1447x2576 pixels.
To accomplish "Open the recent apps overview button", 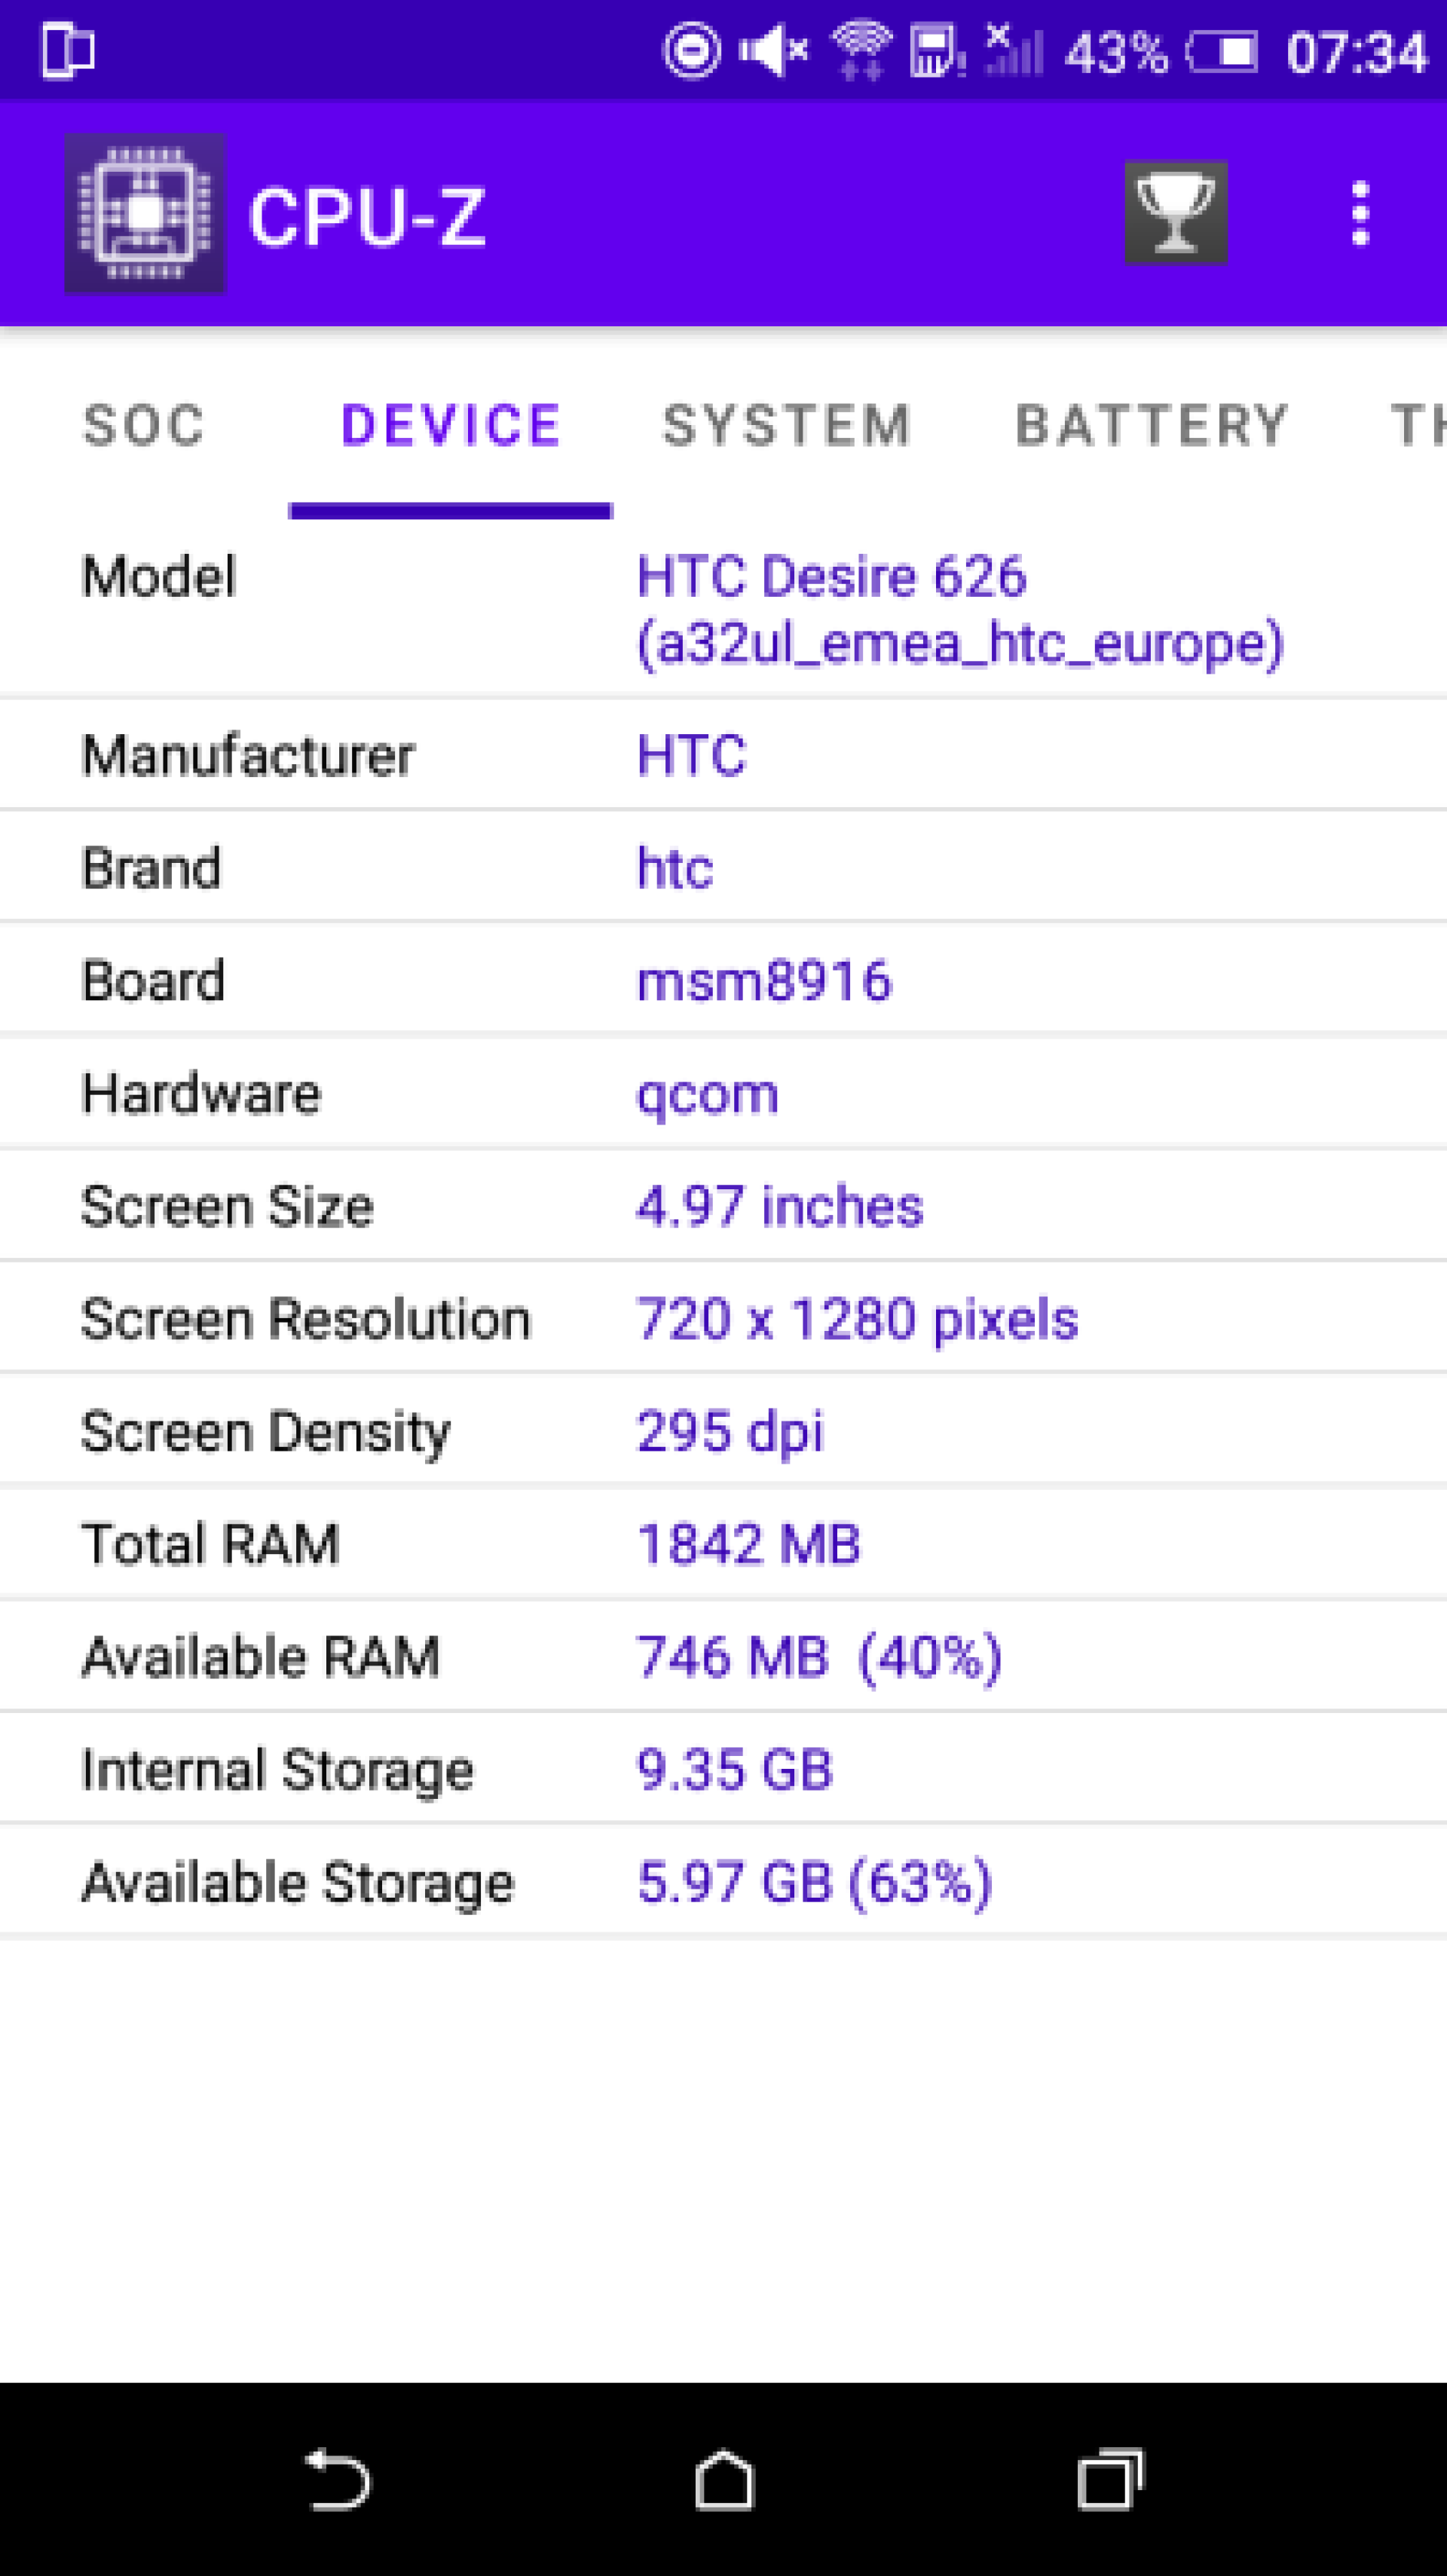I will click(x=1110, y=2479).
